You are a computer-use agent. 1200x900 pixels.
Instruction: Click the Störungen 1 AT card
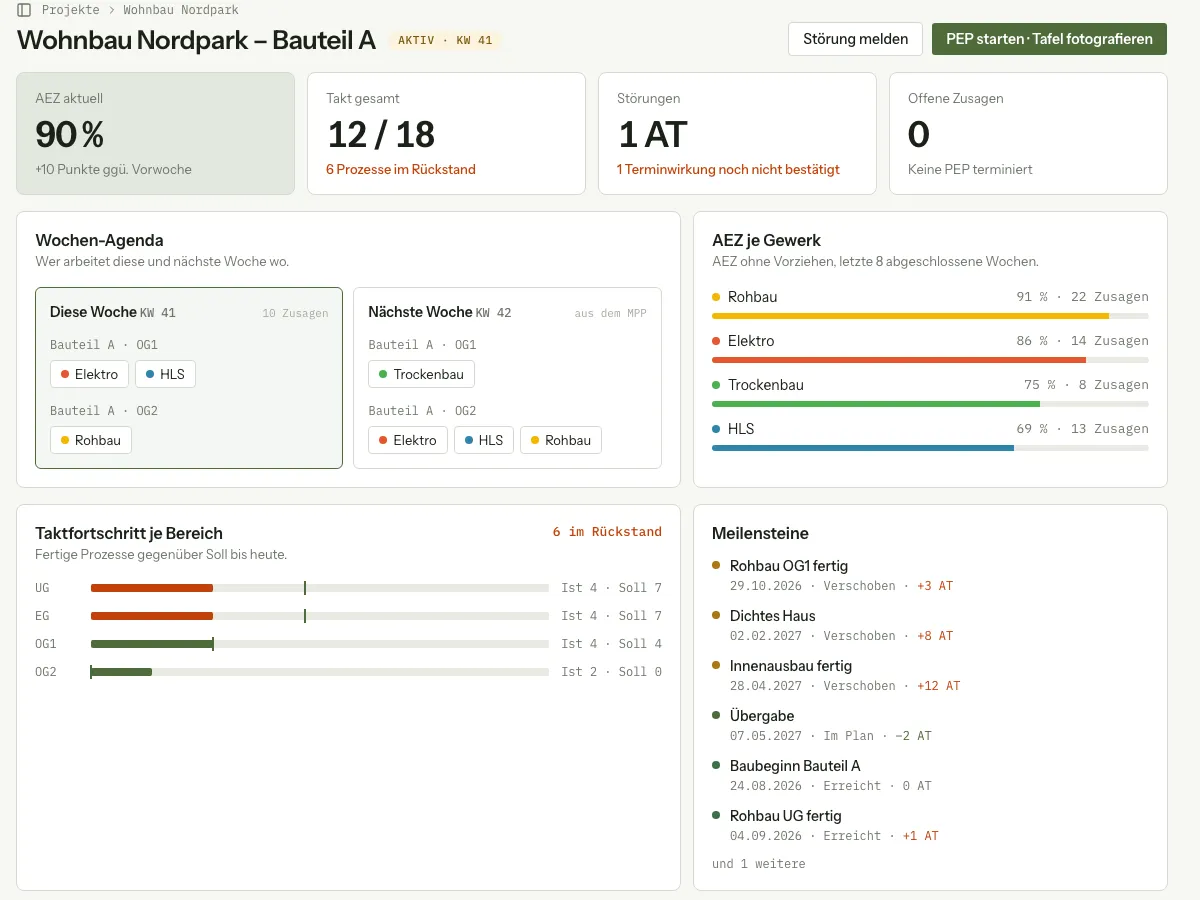click(737, 133)
